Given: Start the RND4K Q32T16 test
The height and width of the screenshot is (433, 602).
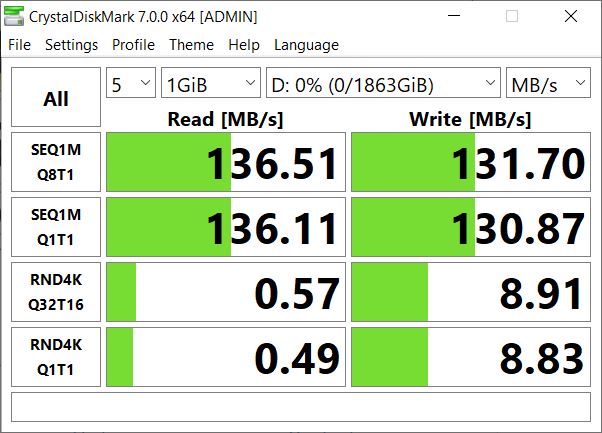Looking at the screenshot, I should pos(56,292).
